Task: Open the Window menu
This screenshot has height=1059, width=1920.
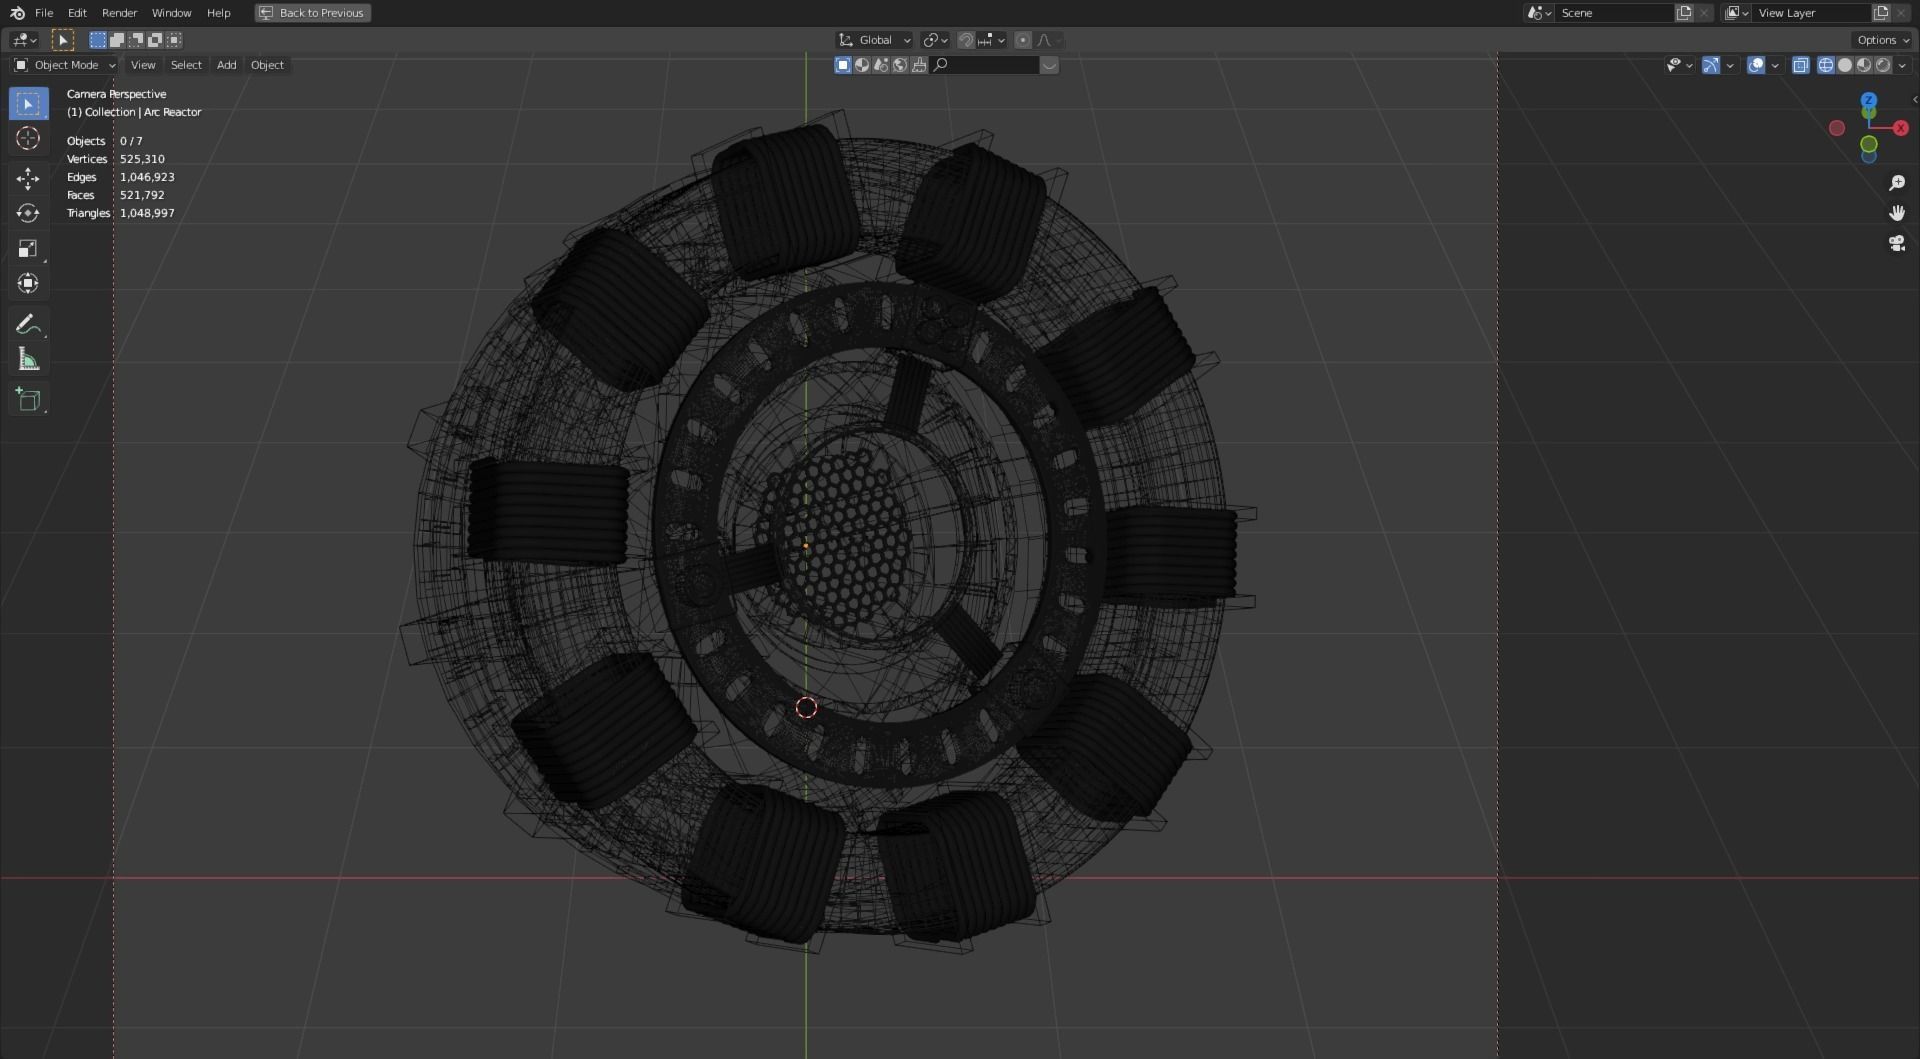Action: (171, 13)
